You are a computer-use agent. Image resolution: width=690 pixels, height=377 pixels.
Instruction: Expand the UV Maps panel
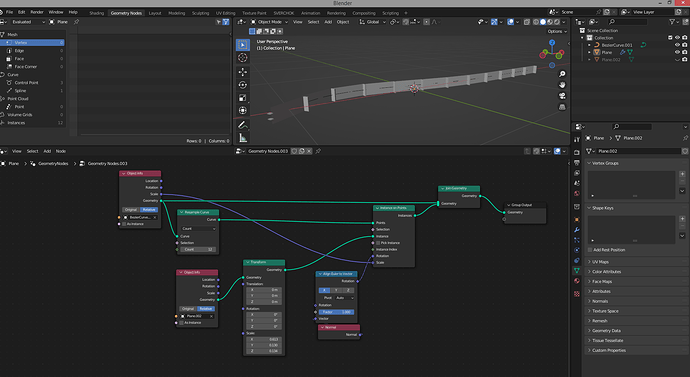point(600,262)
